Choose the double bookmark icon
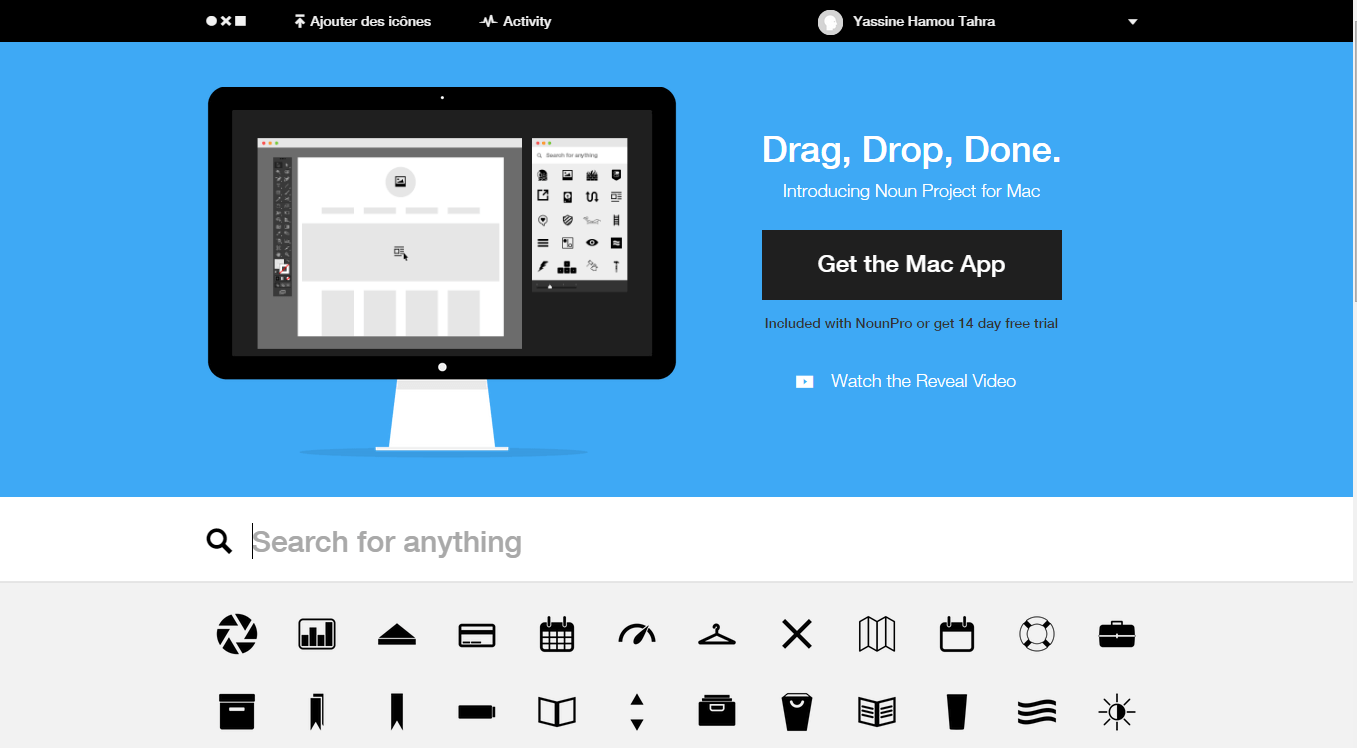Viewport: 1357px width, 748px height. tap(317, 712)
